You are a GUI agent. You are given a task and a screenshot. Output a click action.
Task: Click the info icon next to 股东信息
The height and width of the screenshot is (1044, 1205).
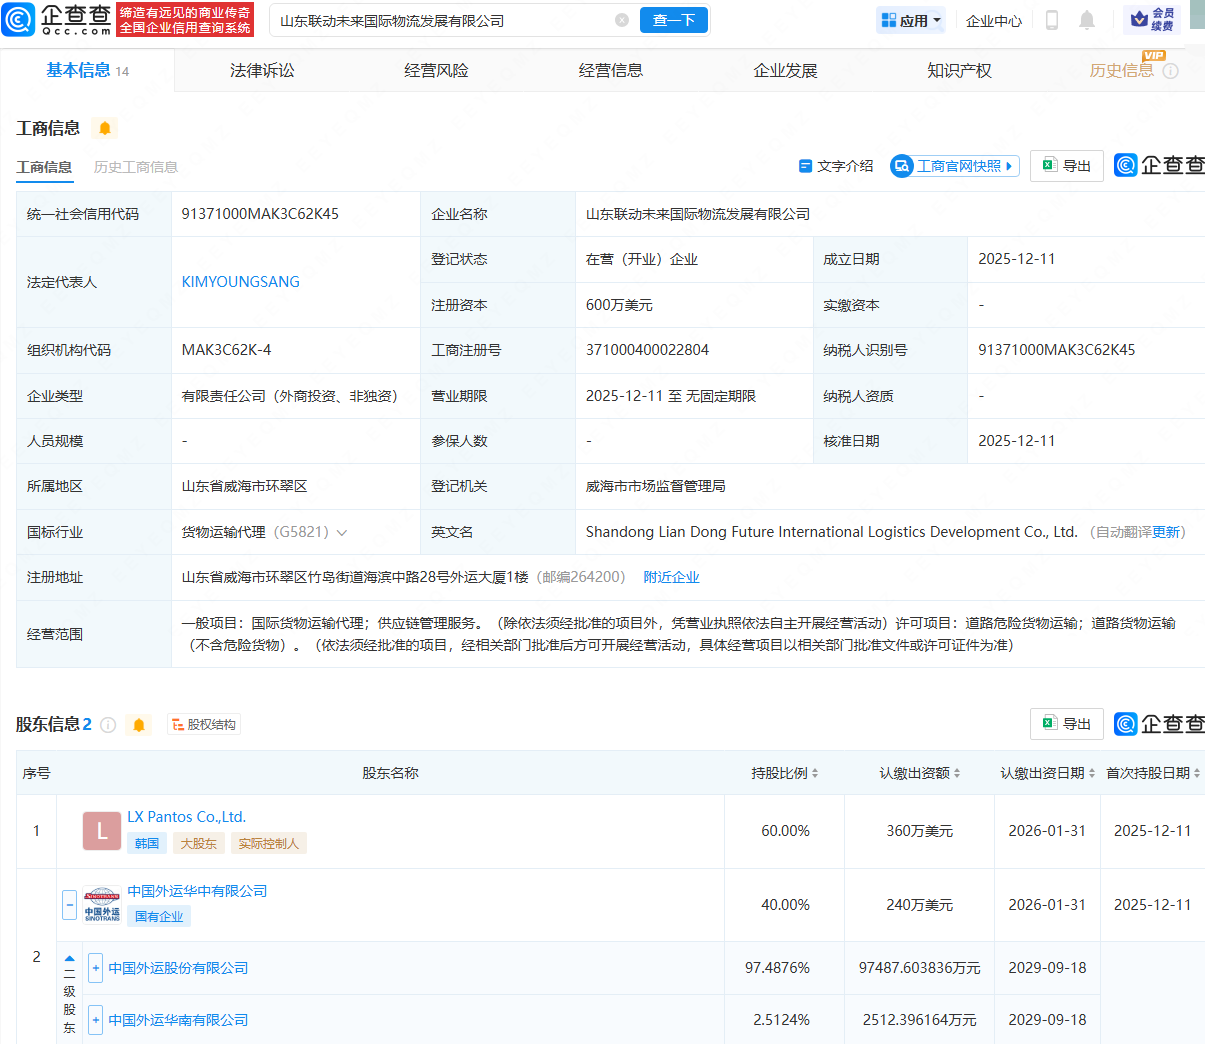(x=108, y=725)
